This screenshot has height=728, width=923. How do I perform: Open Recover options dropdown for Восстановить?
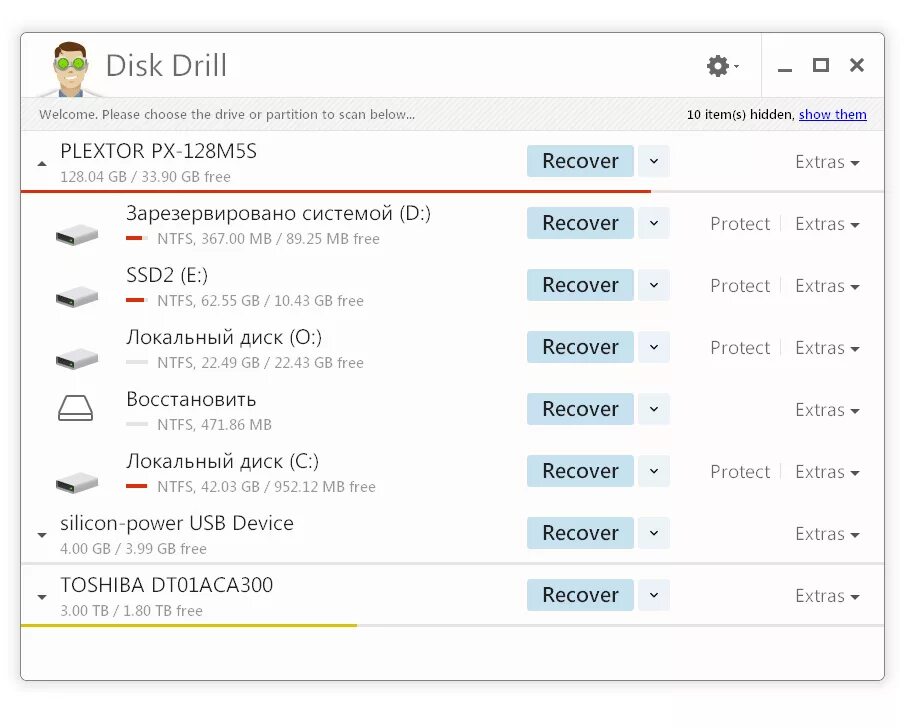pyautogui.click(x=654, y=409)
